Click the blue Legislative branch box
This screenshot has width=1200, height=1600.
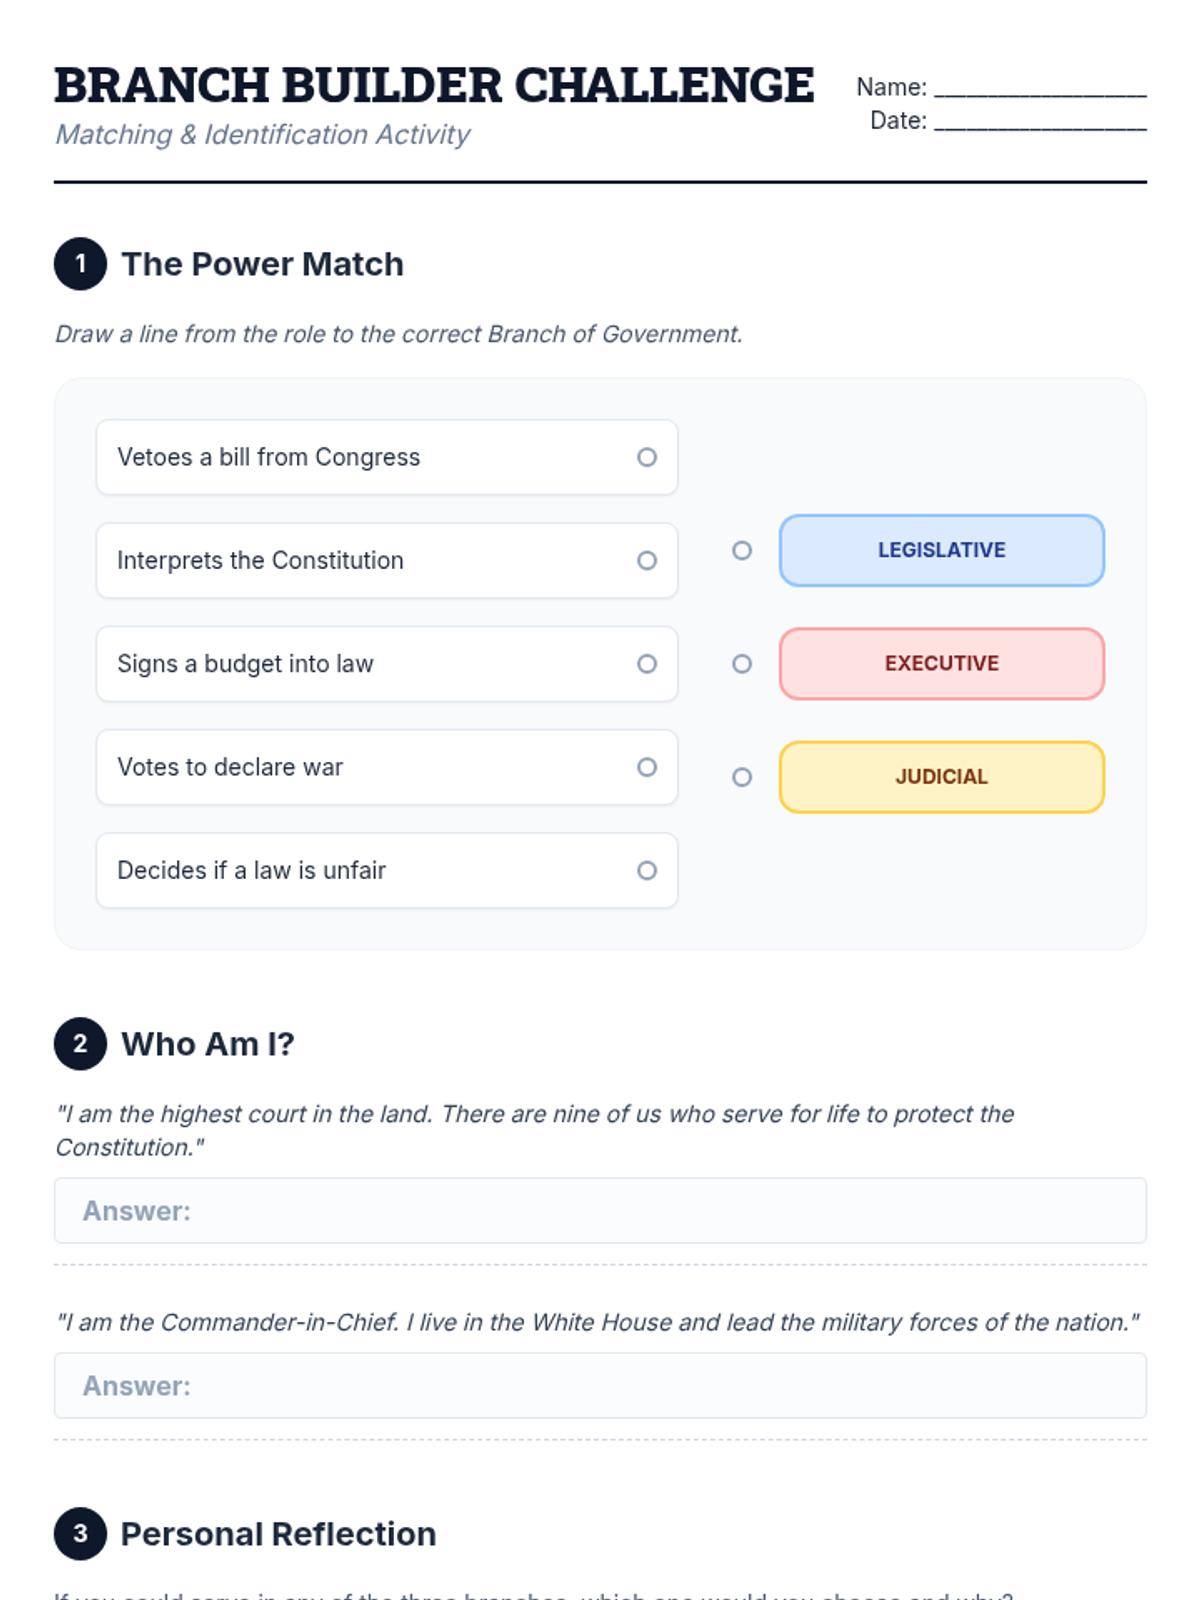(941, 551)
